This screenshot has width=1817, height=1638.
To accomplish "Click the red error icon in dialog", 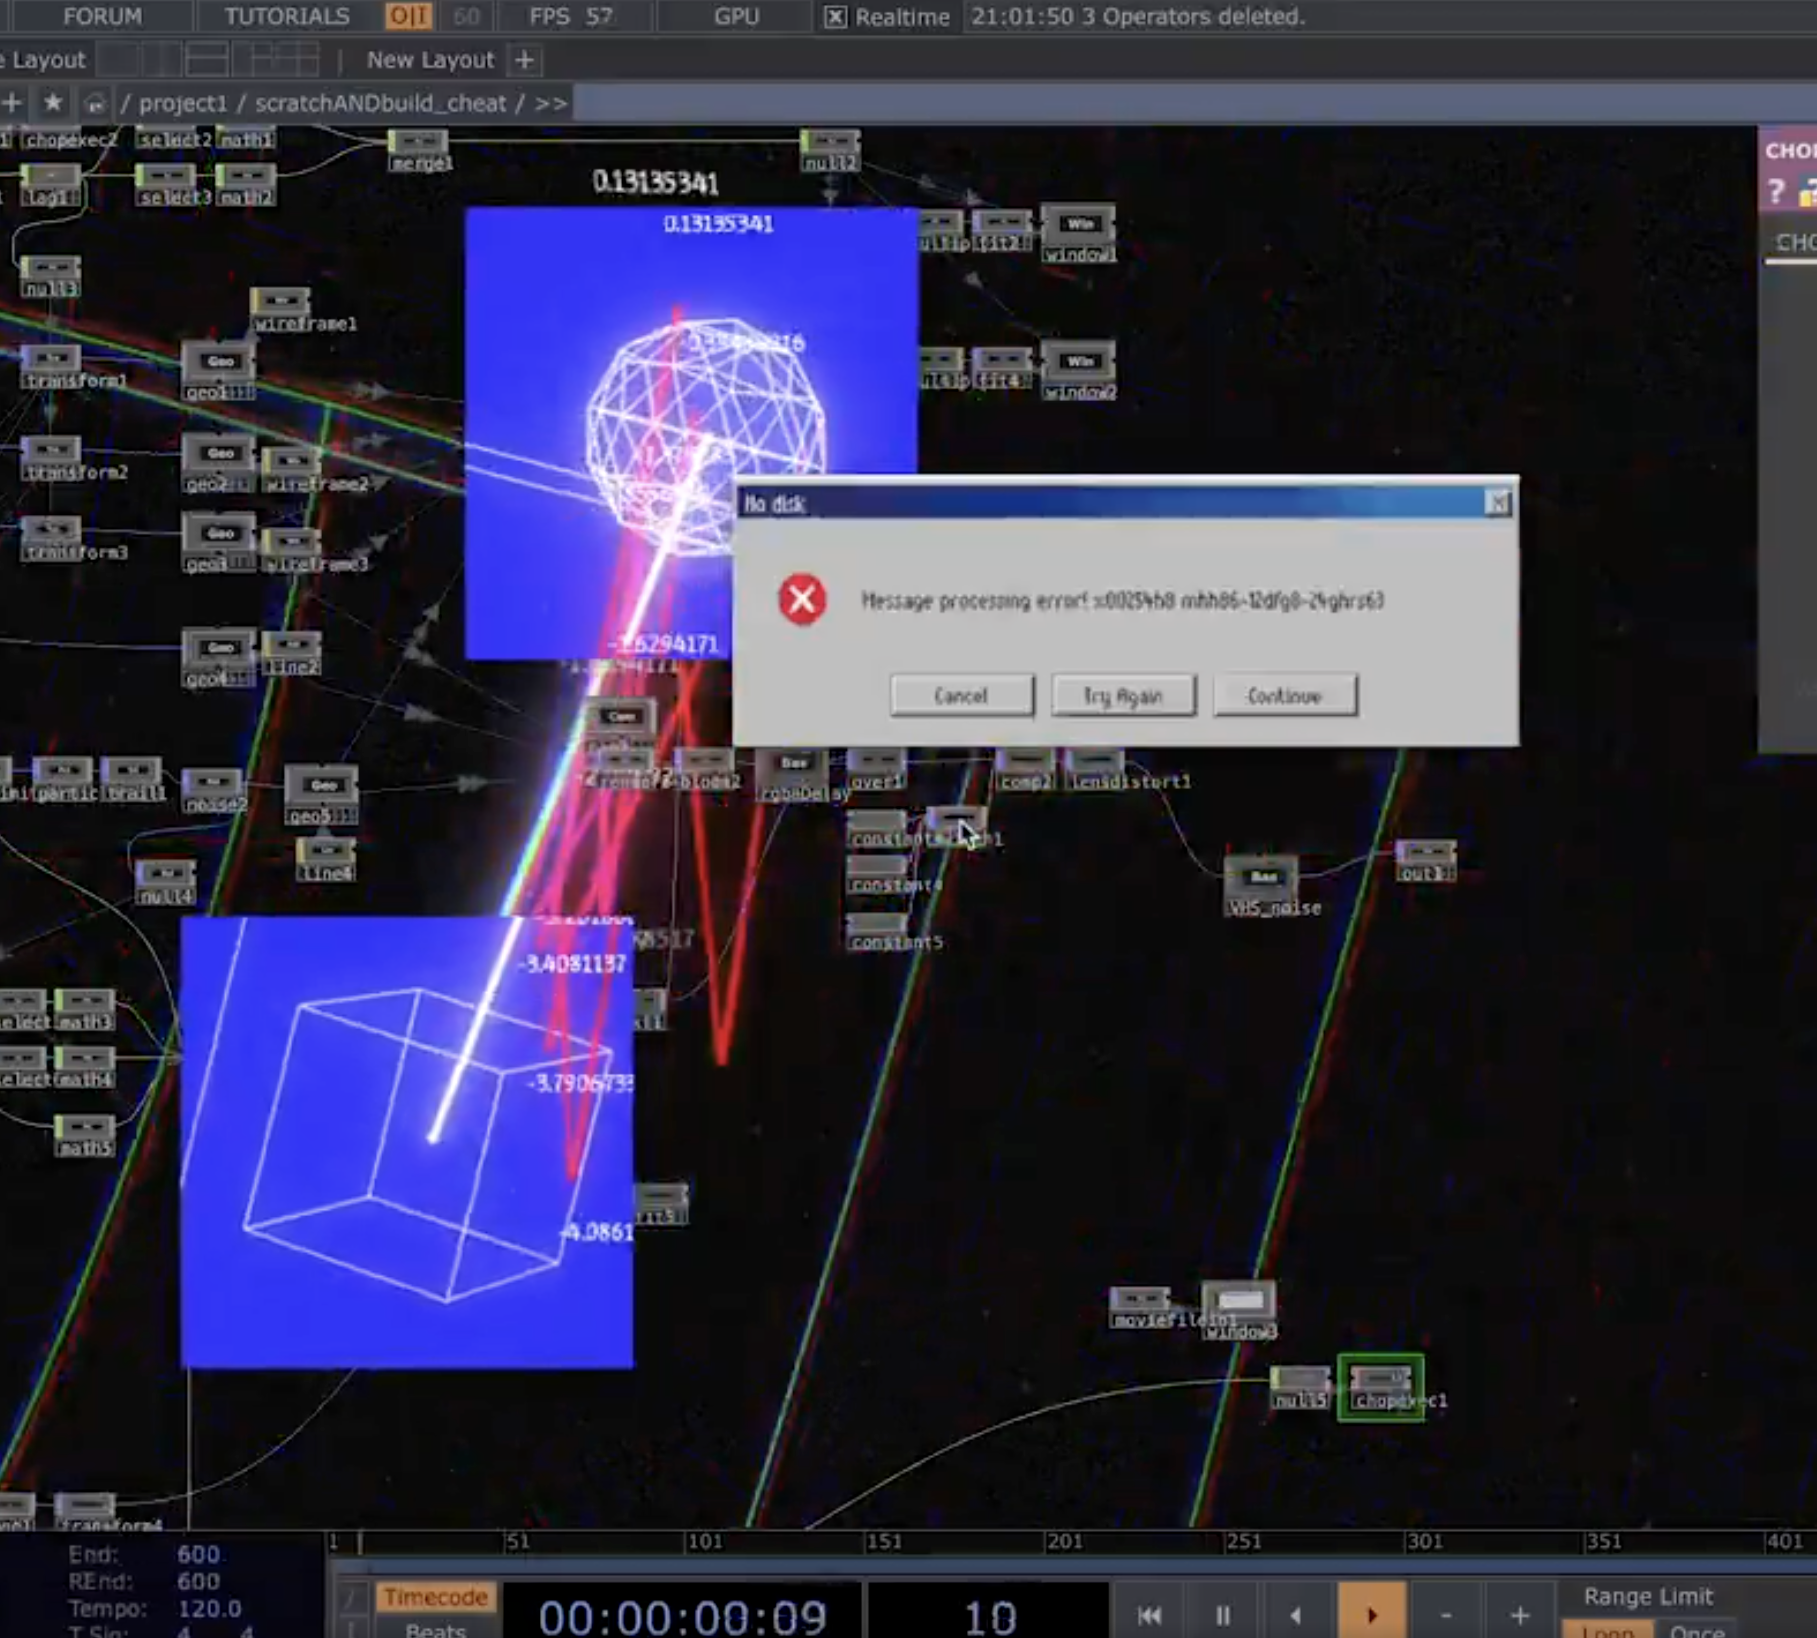I will (802, 600).
